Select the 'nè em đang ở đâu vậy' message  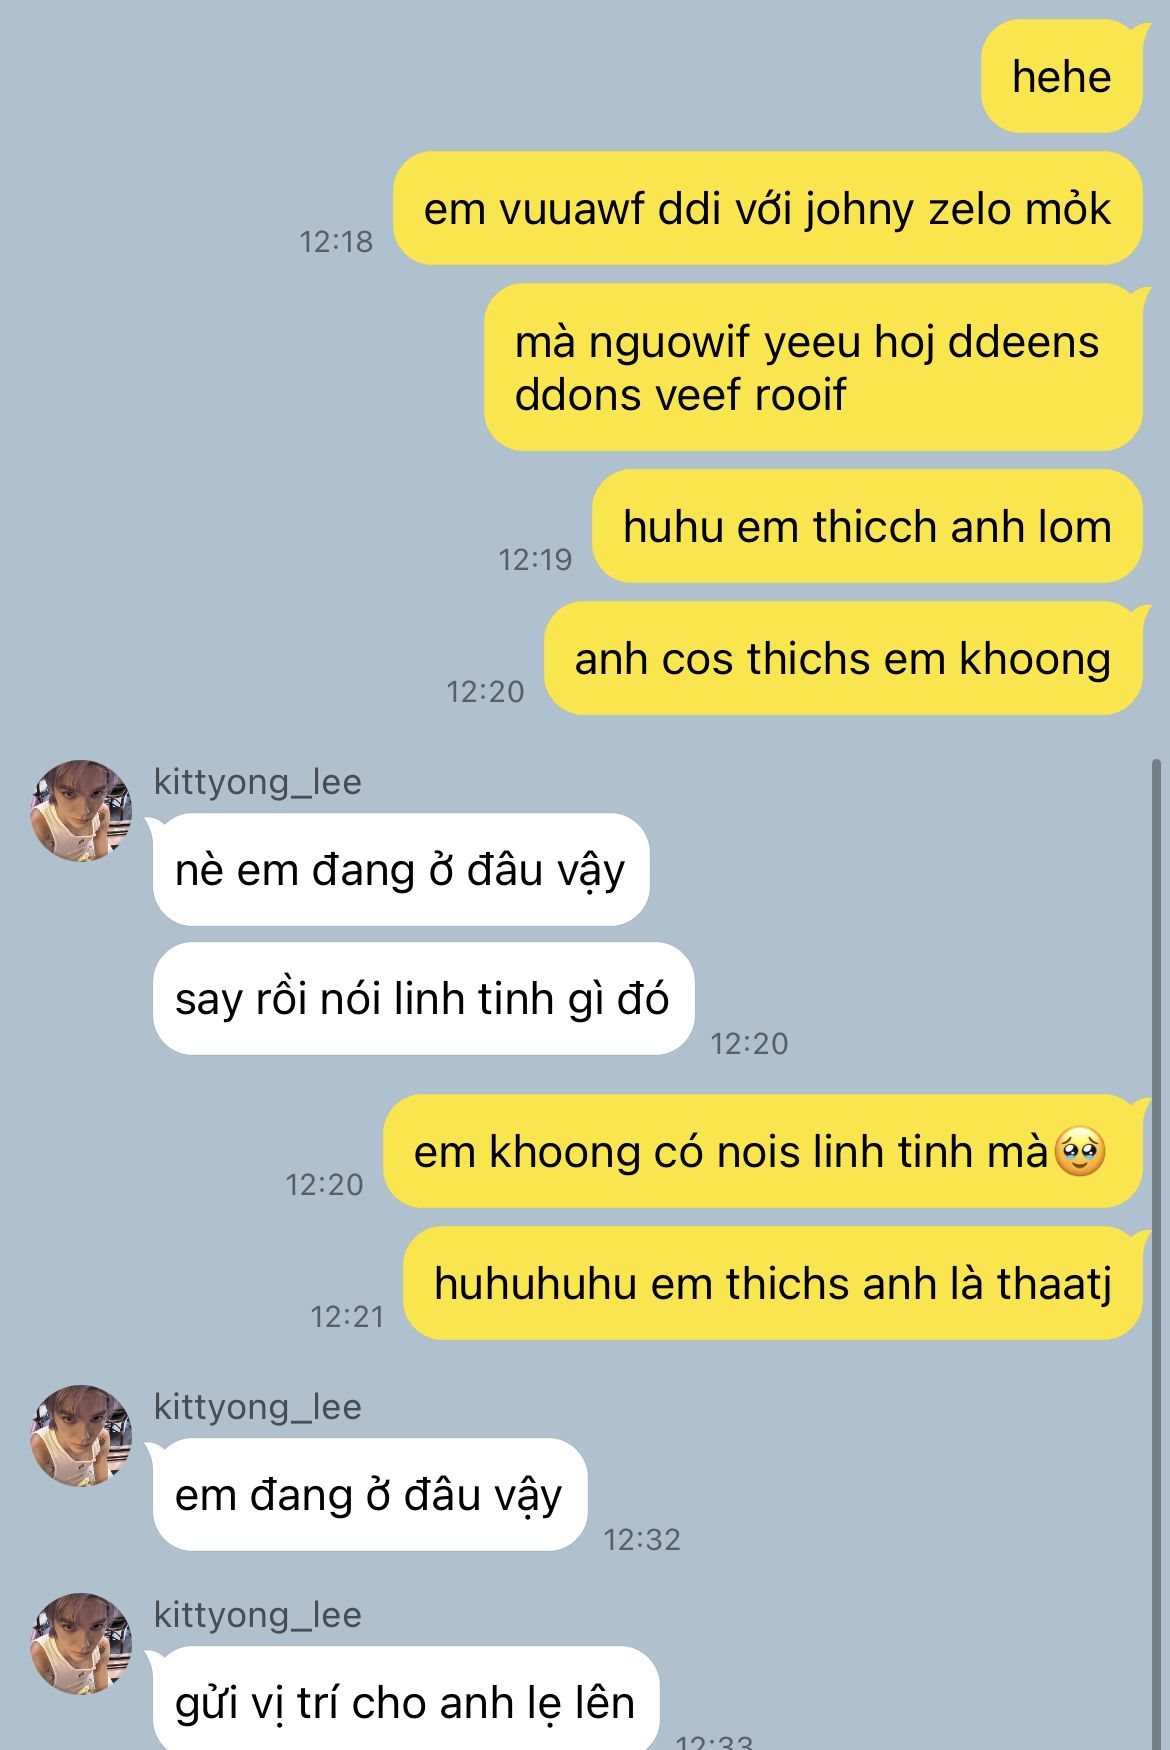click(400, 870)
